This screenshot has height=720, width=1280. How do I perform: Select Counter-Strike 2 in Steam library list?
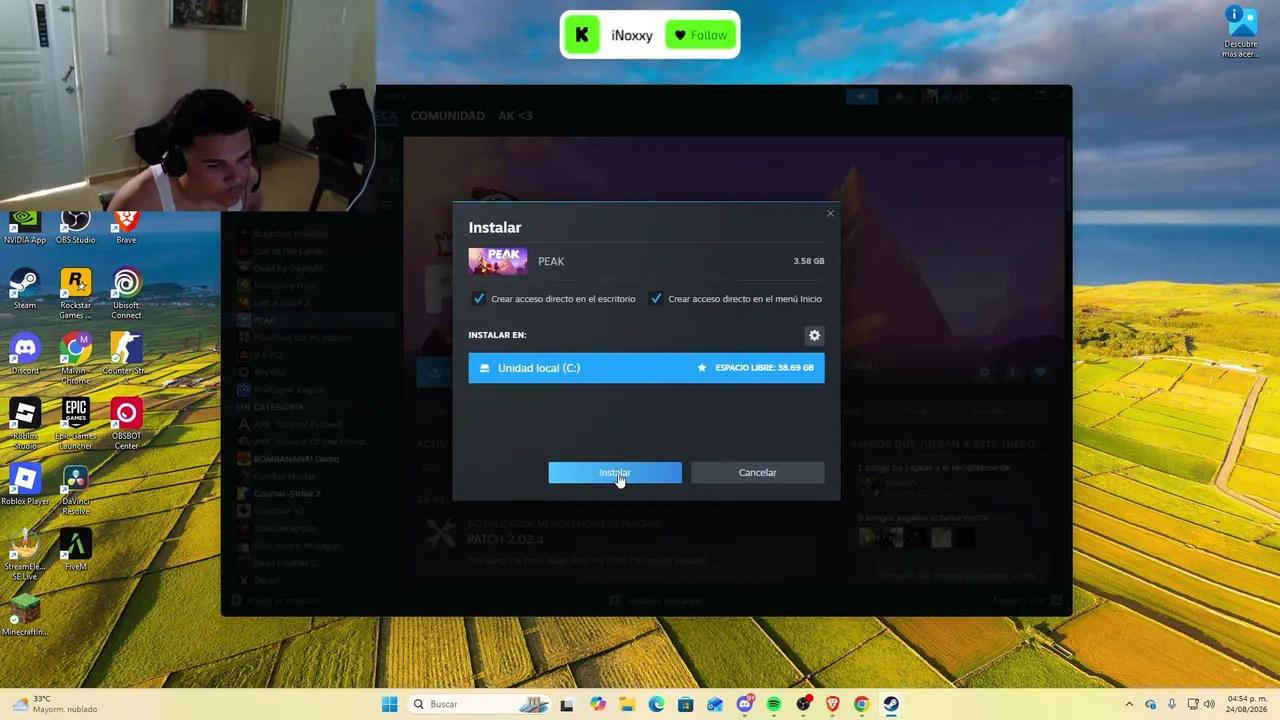point(287,494)
